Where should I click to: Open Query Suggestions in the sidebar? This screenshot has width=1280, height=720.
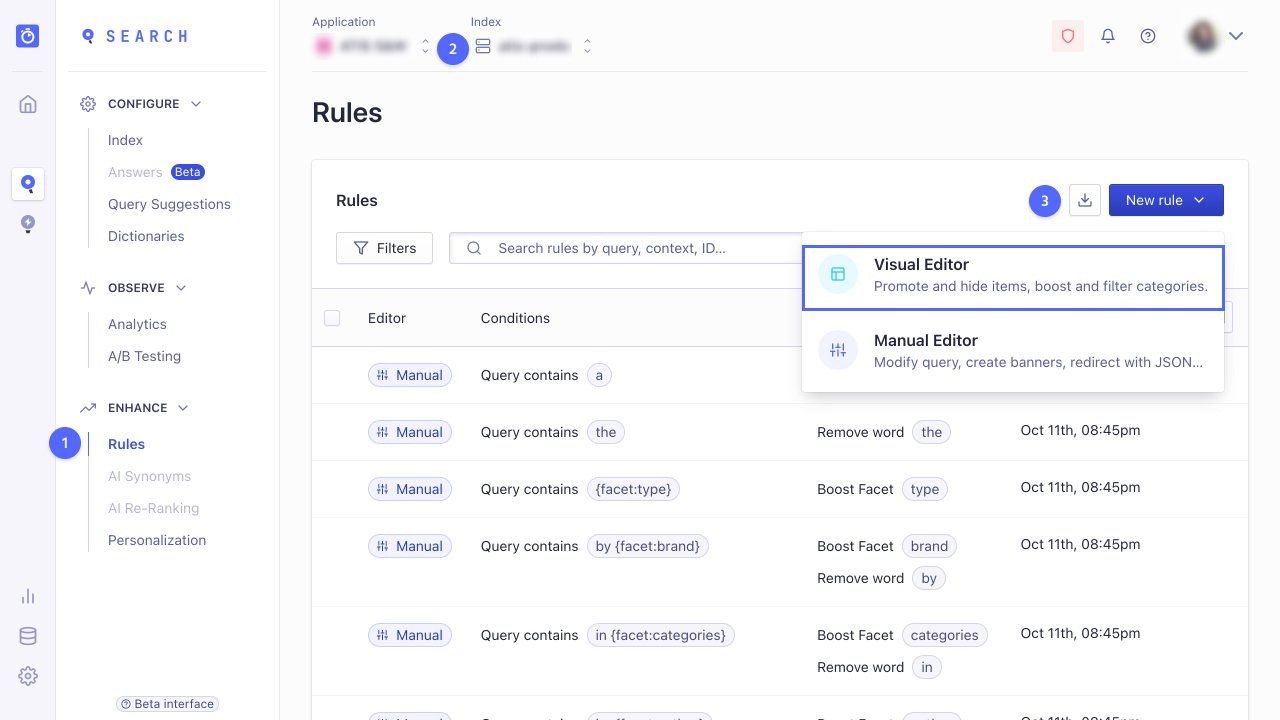point(169,204)
